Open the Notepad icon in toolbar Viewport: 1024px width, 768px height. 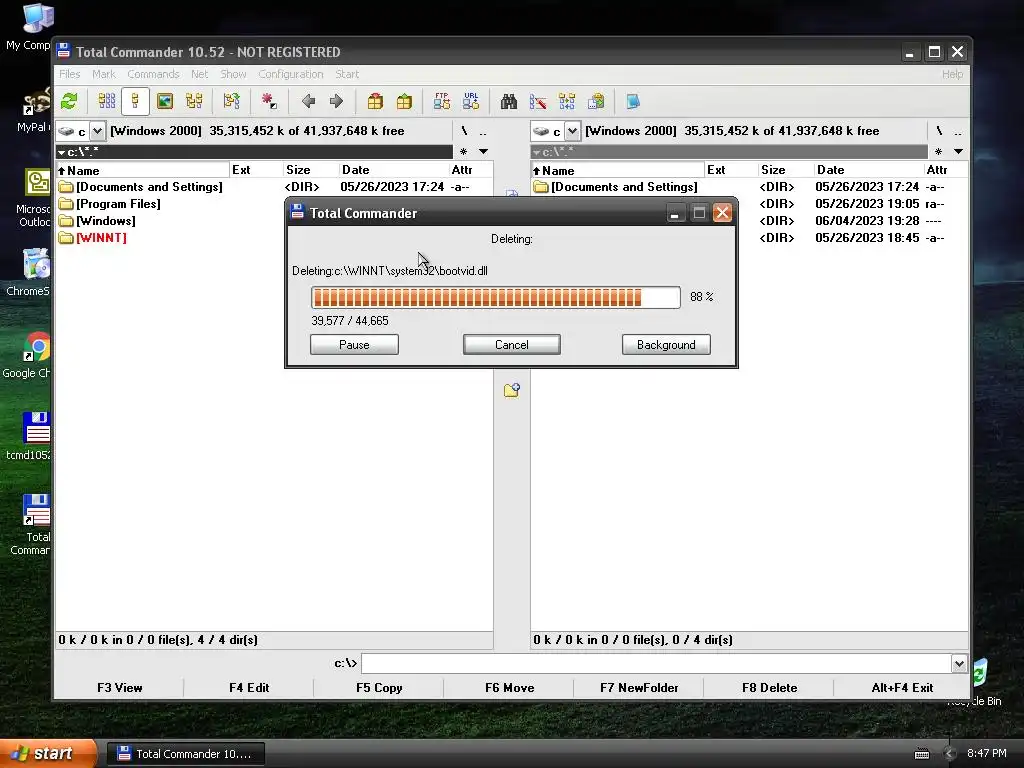click(x=633, y=101)
